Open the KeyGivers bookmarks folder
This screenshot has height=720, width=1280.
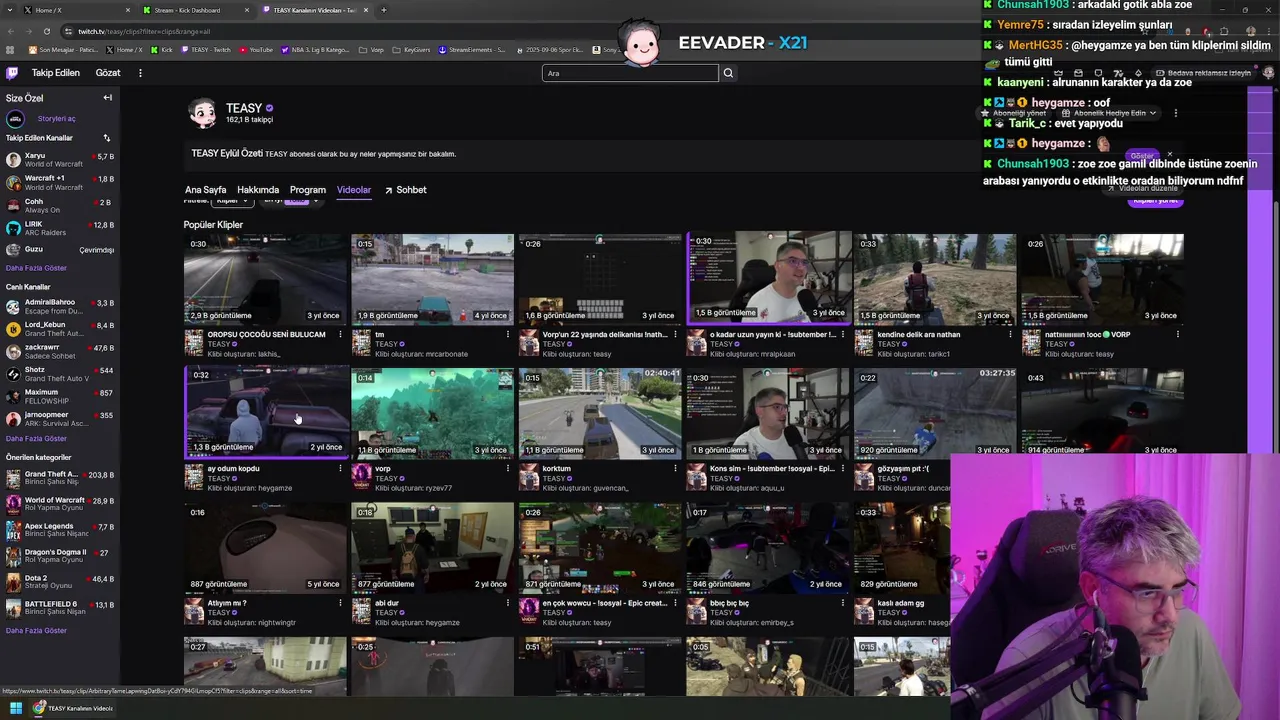click(x=411, y=49)
